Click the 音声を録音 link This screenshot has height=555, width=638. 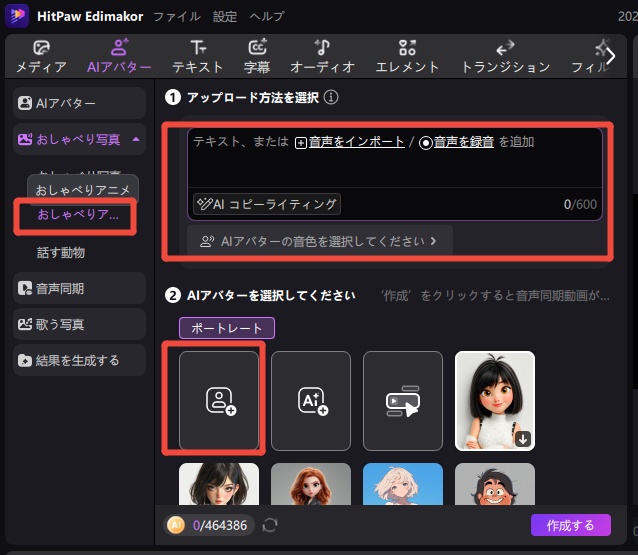464,142
